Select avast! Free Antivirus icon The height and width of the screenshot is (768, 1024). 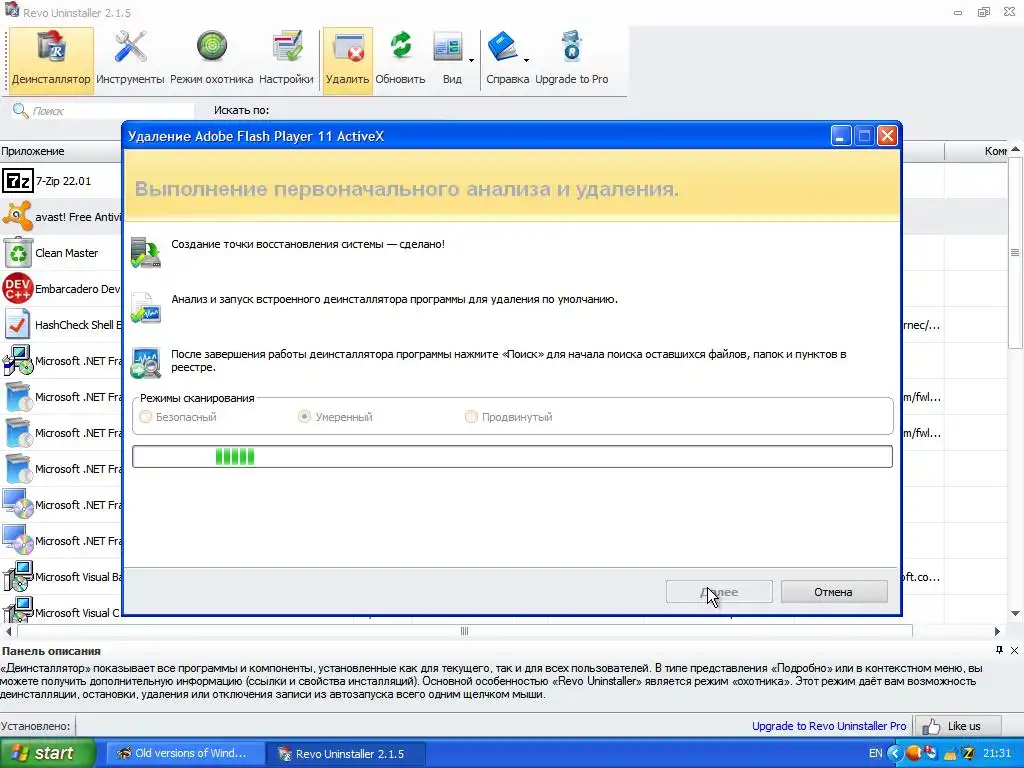point(18,216)
